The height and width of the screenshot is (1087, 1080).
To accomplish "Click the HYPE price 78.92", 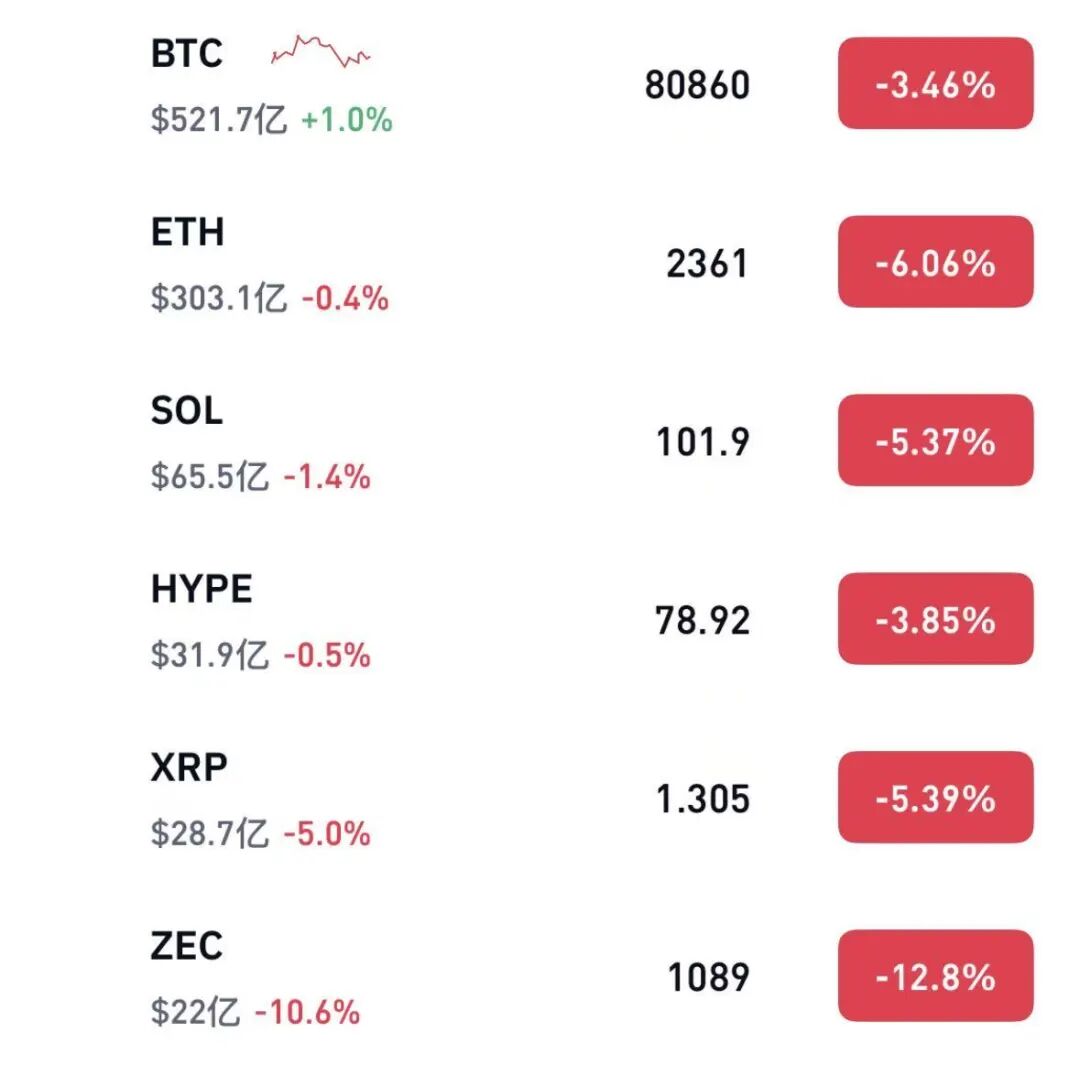I will click(x=703, y=620).
